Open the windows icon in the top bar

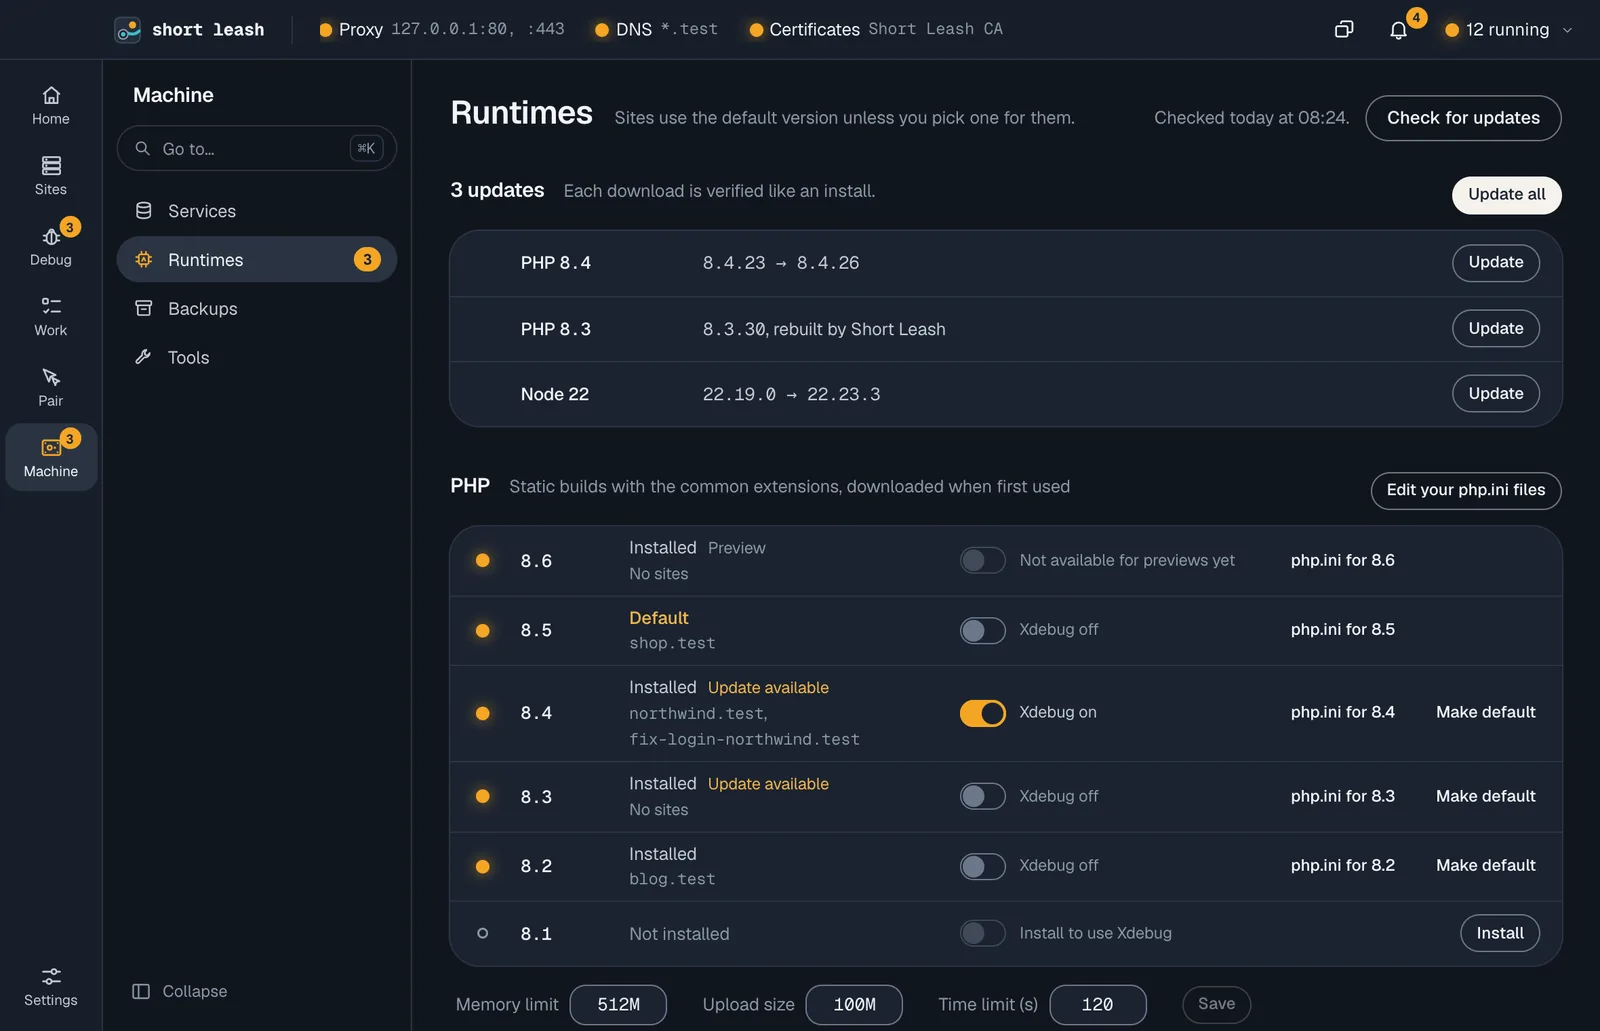click(1344, 29)
